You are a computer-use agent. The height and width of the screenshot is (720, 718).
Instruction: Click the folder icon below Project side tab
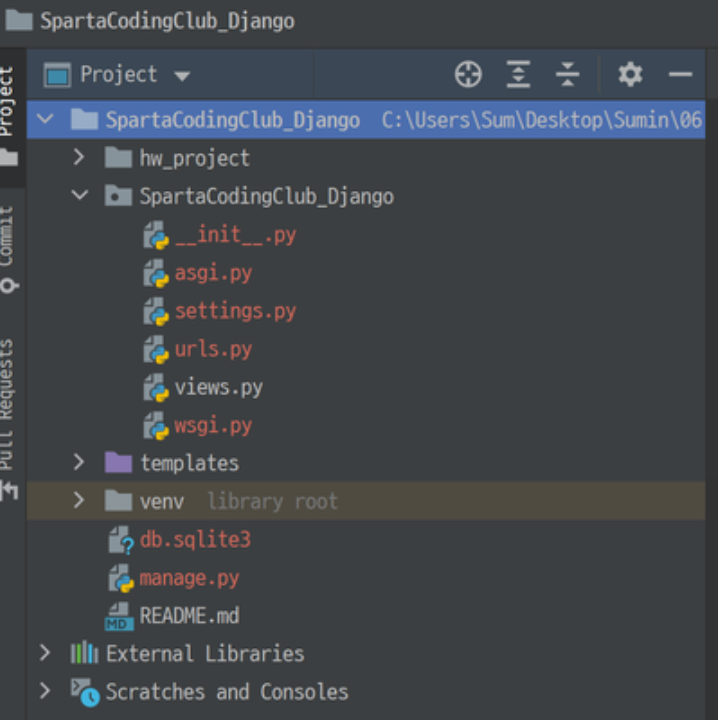(x=9, y=158)
